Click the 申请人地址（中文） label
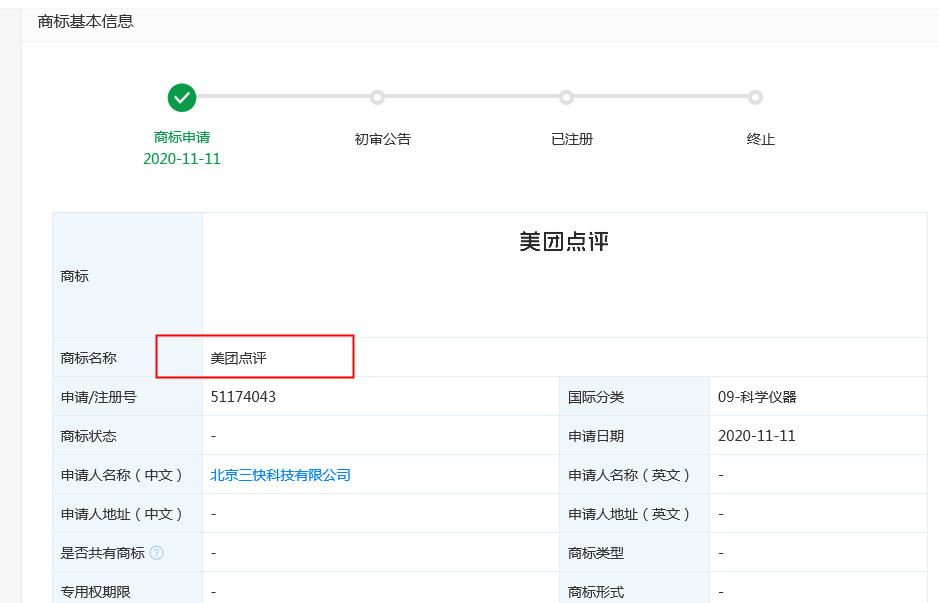This screenshot has width=939, height=603. click(122, 514)
